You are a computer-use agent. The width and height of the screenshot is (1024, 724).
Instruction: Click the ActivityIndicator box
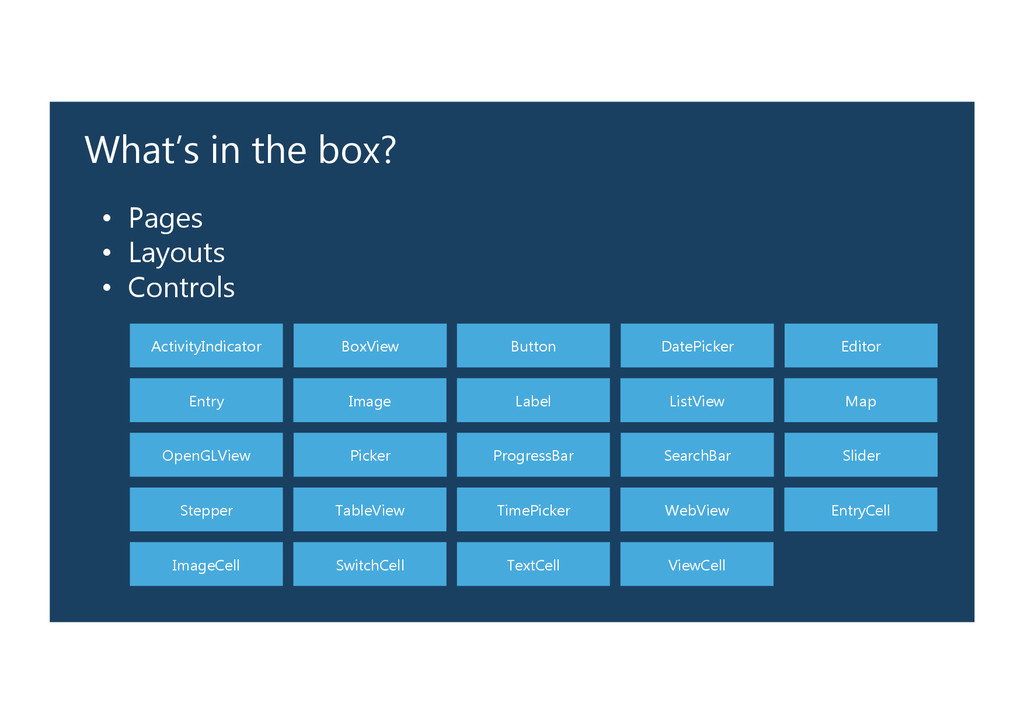(x=206, y=345)
